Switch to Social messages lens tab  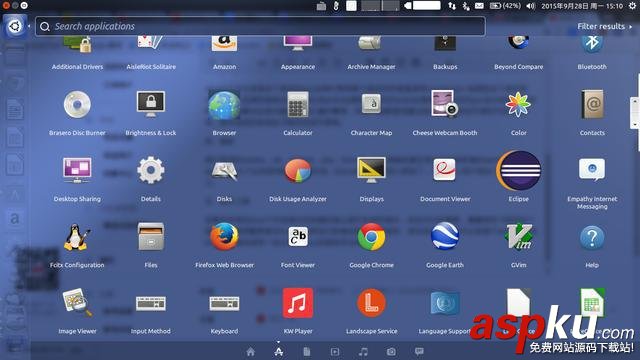tap(419, 351)
